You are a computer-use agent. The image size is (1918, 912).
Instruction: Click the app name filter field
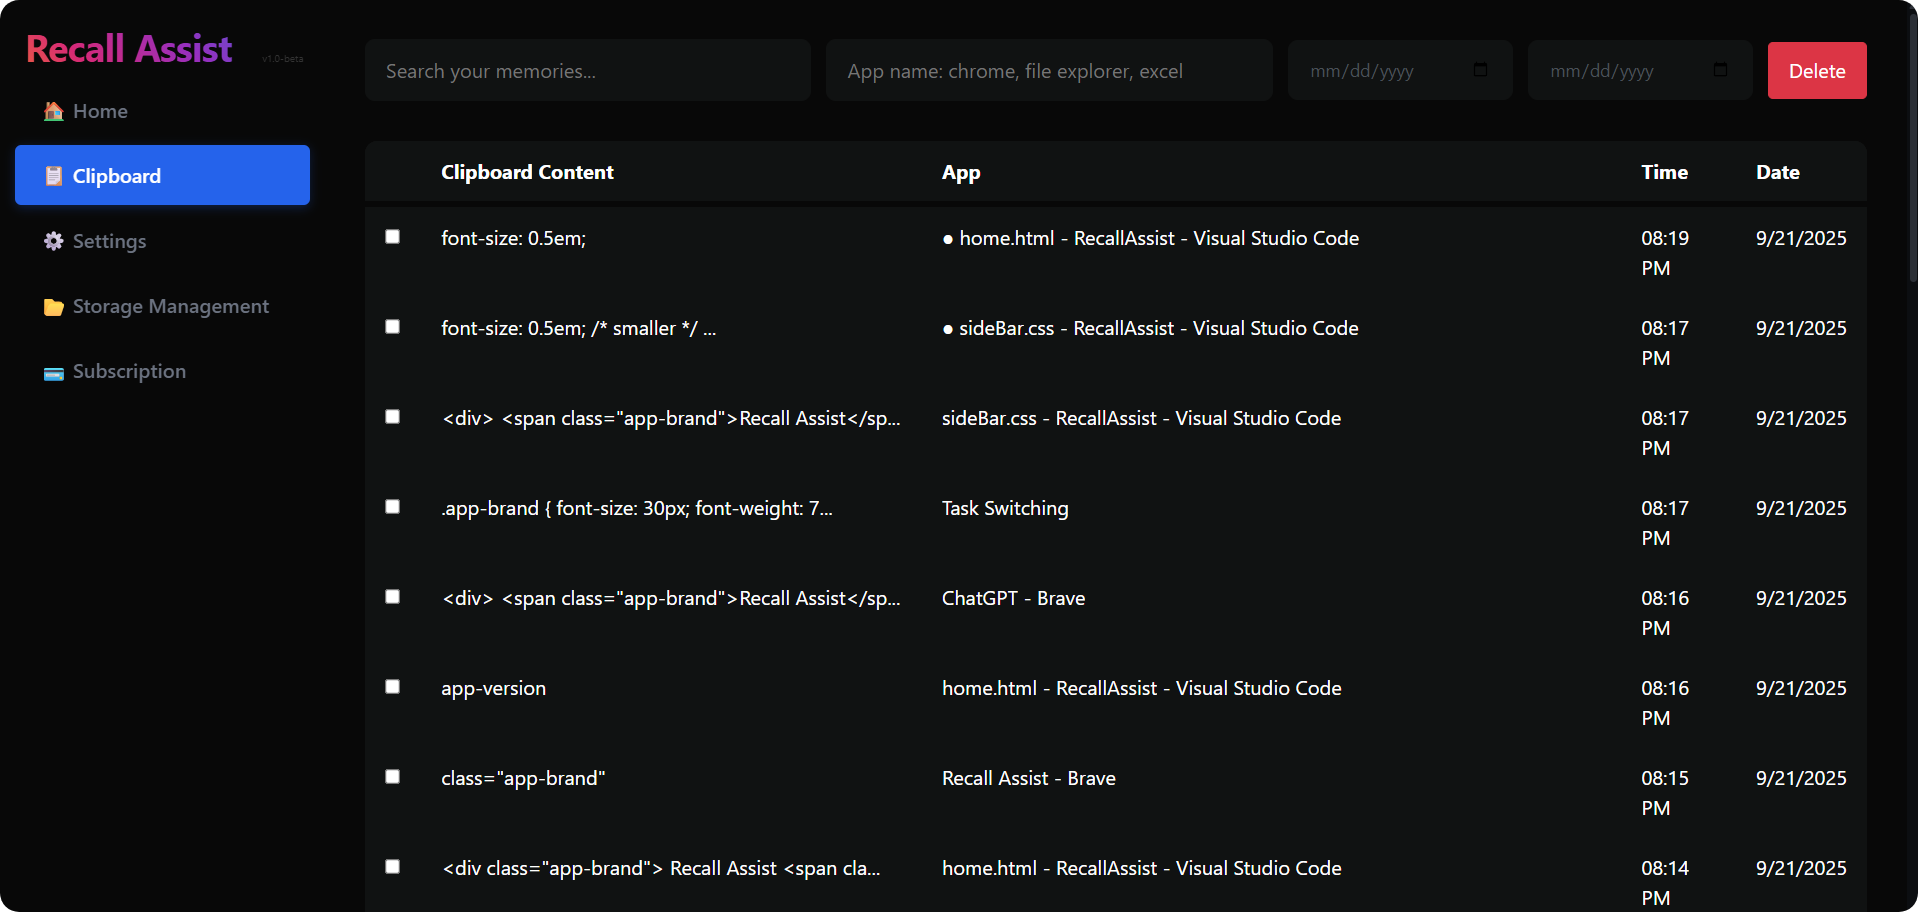click(1048, 70)
